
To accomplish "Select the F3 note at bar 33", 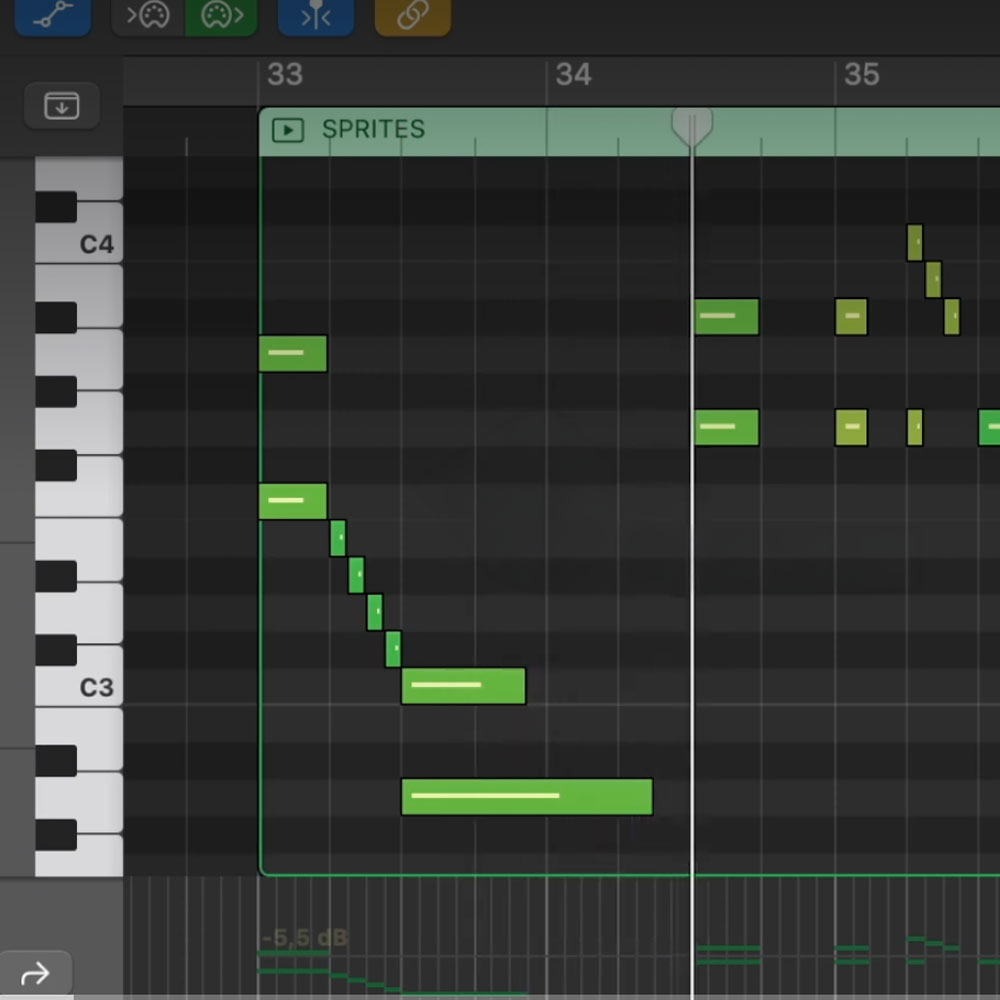I will [x=293, y=501].
